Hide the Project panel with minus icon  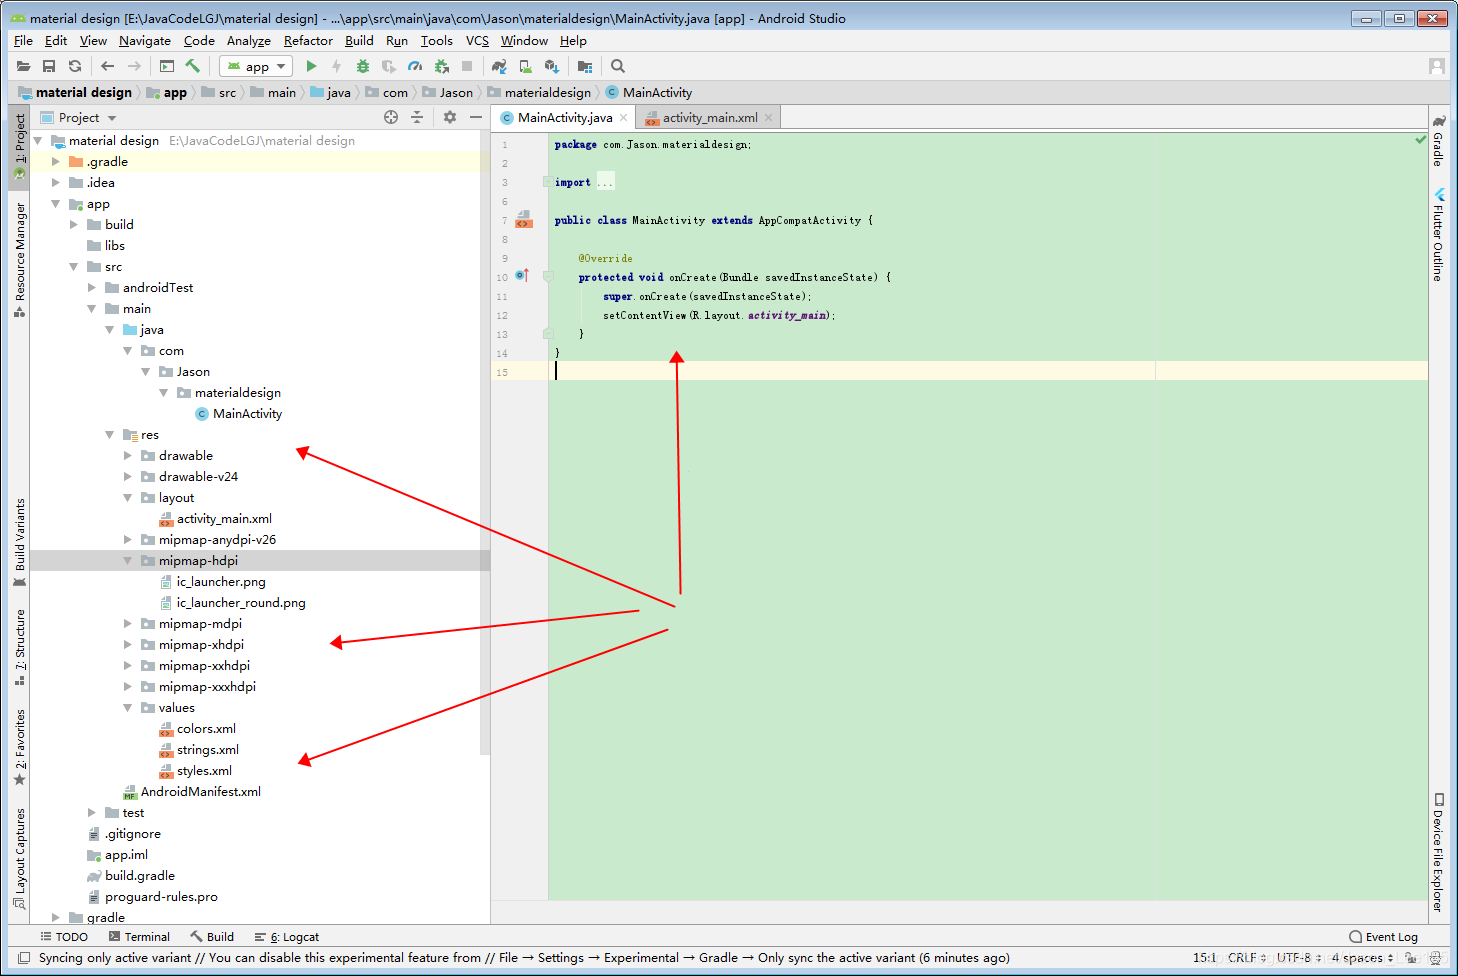click(476, 117)
